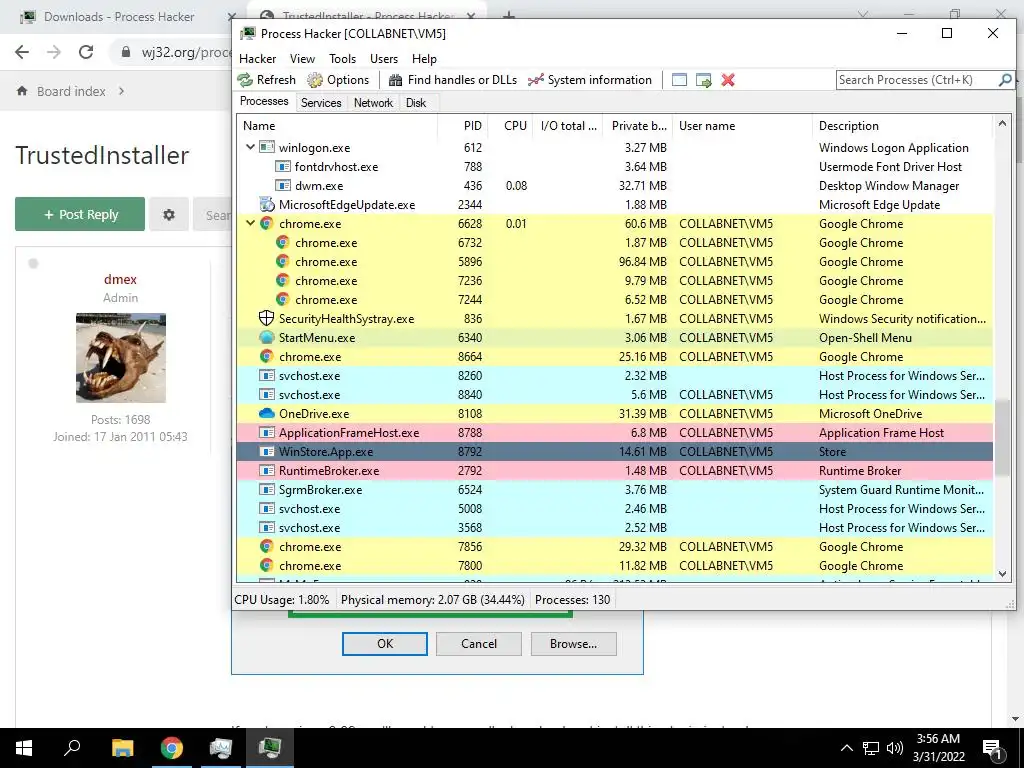Open the Tools menu
The height and width of the screenshot is (768, 1024).
[342, 59]
